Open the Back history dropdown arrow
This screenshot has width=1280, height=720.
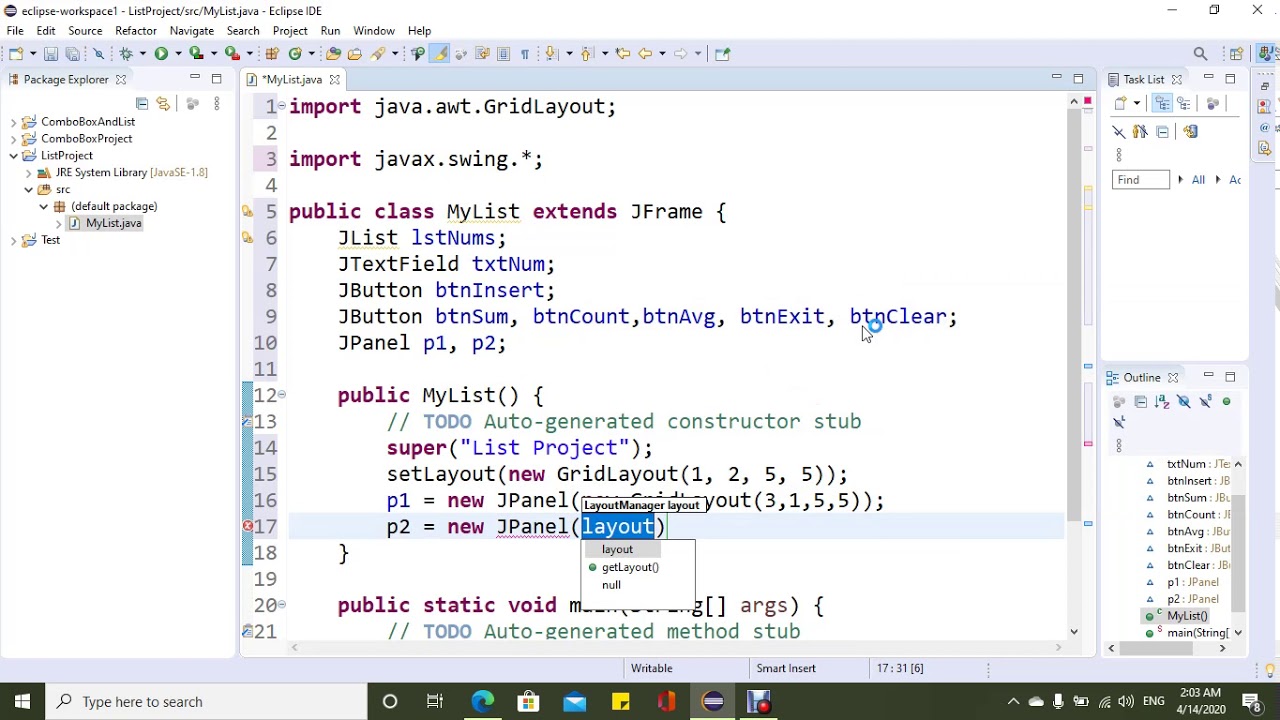[662, 53]
